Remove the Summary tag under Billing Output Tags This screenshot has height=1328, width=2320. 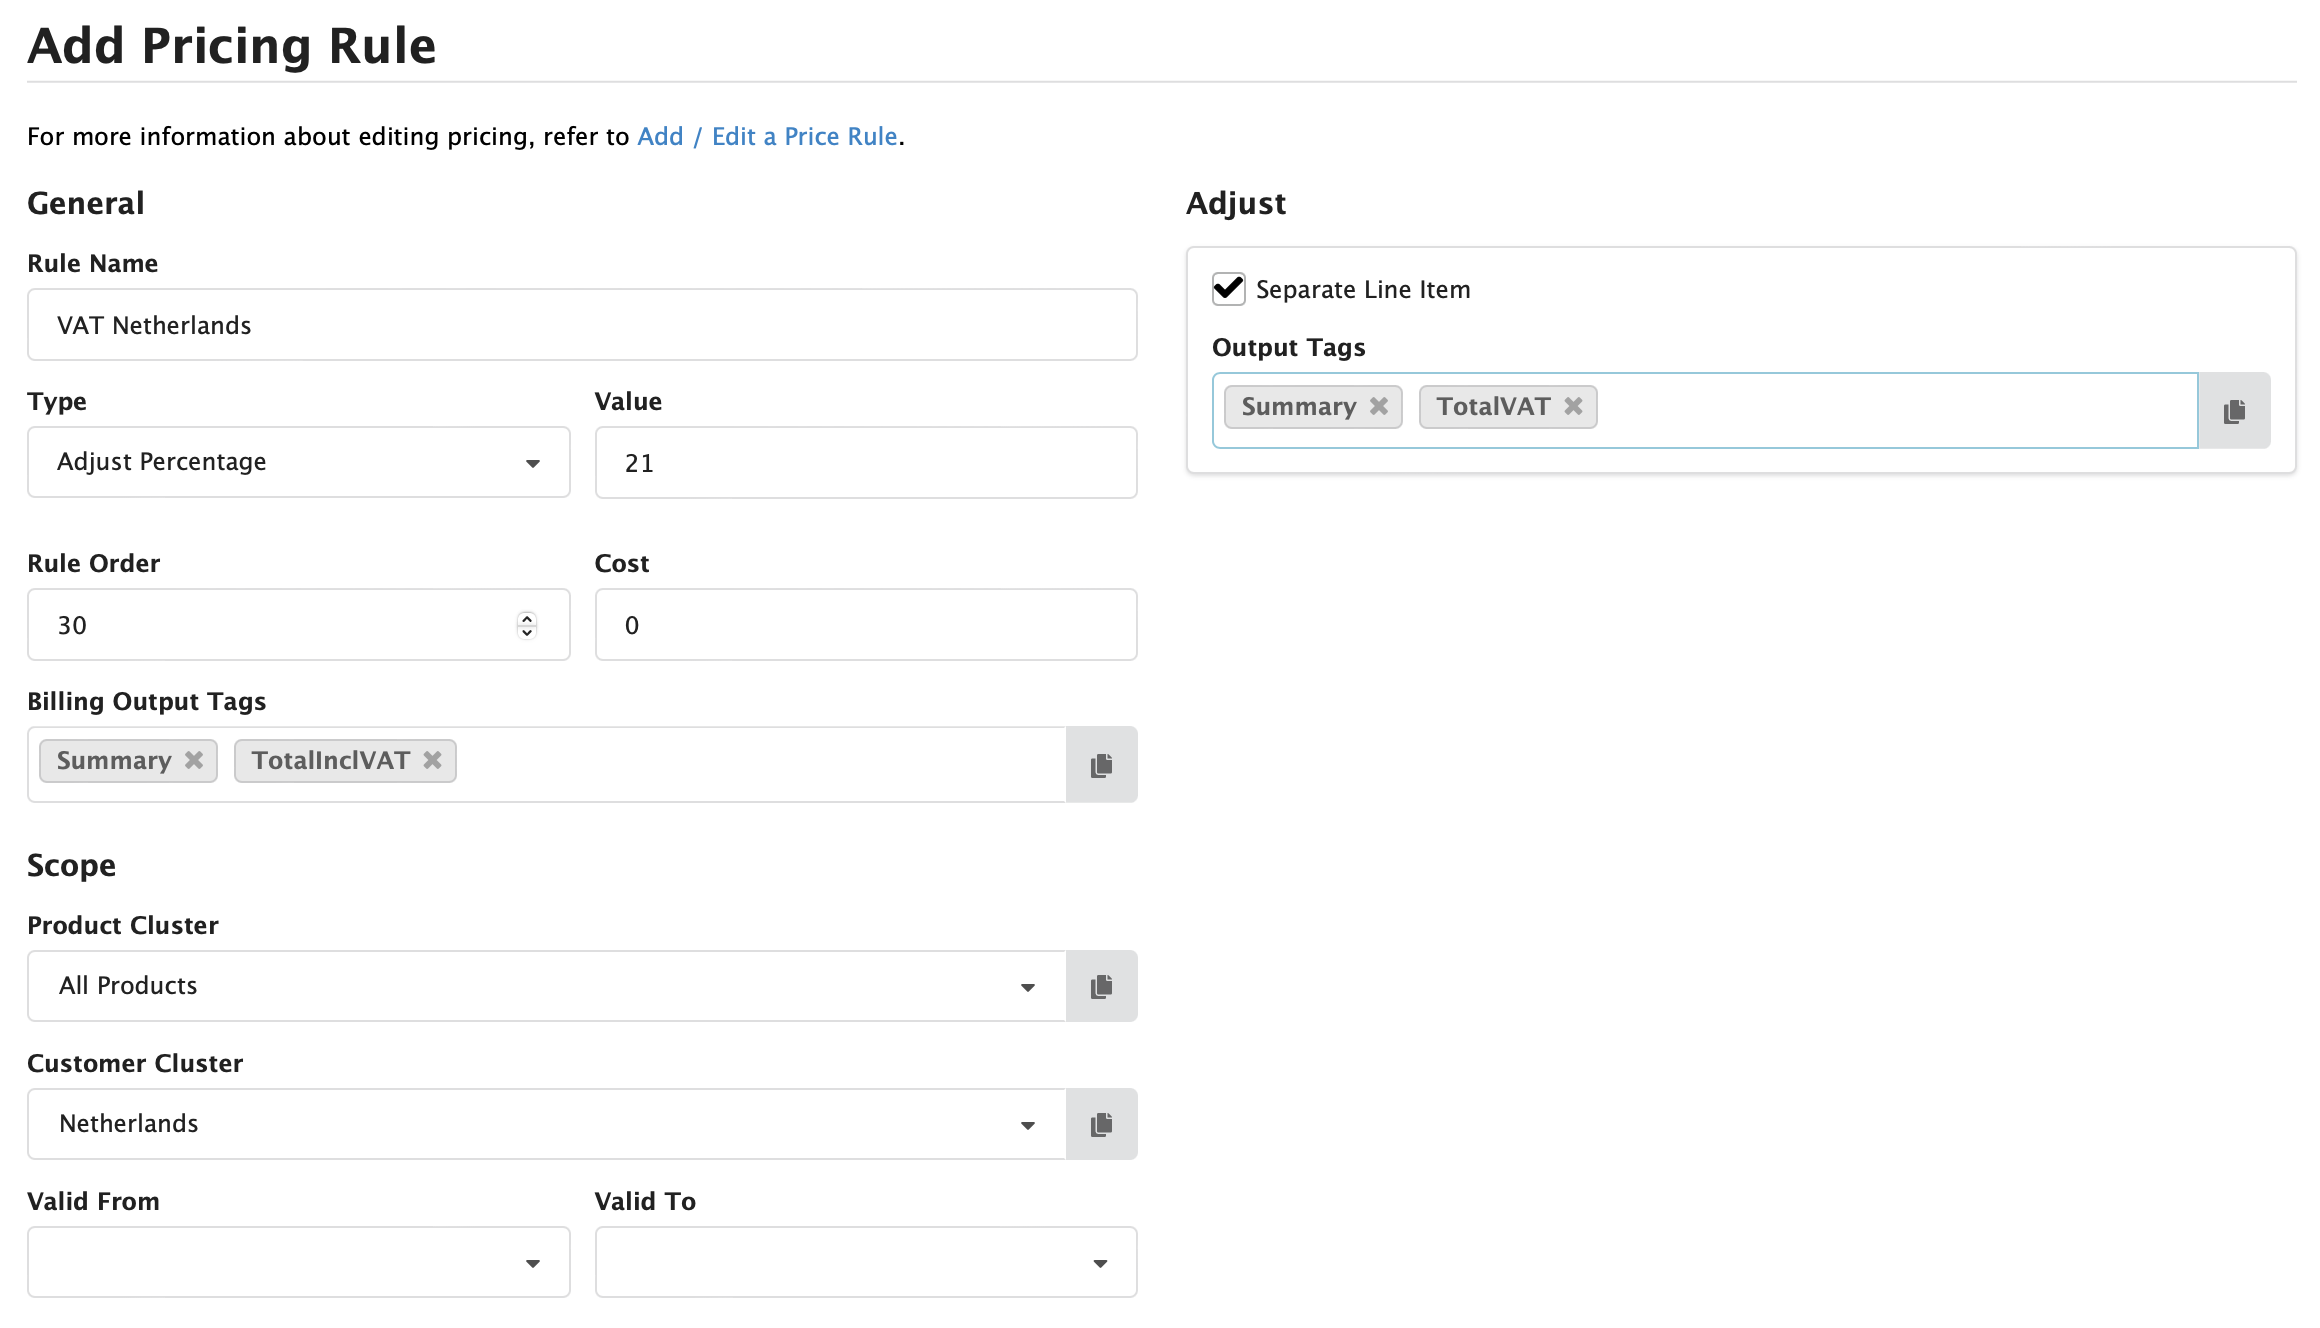(x=193, y=760)
